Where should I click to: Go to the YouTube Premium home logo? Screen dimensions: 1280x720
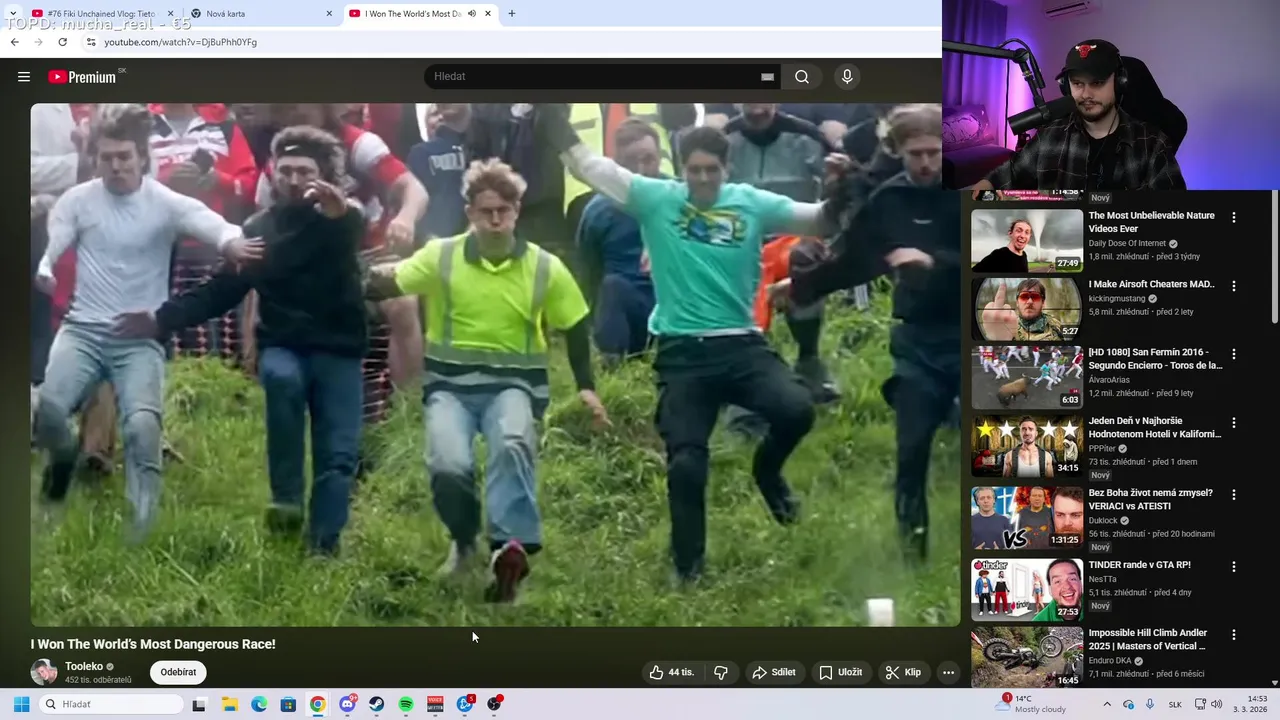pos(82,77)
